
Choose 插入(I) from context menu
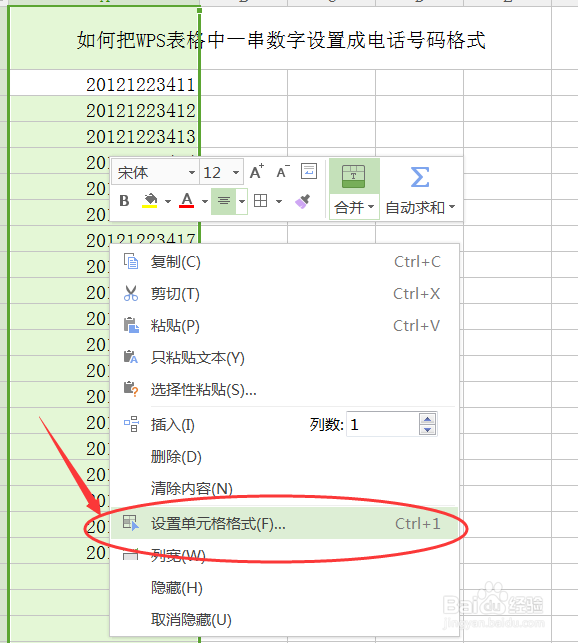172,424
